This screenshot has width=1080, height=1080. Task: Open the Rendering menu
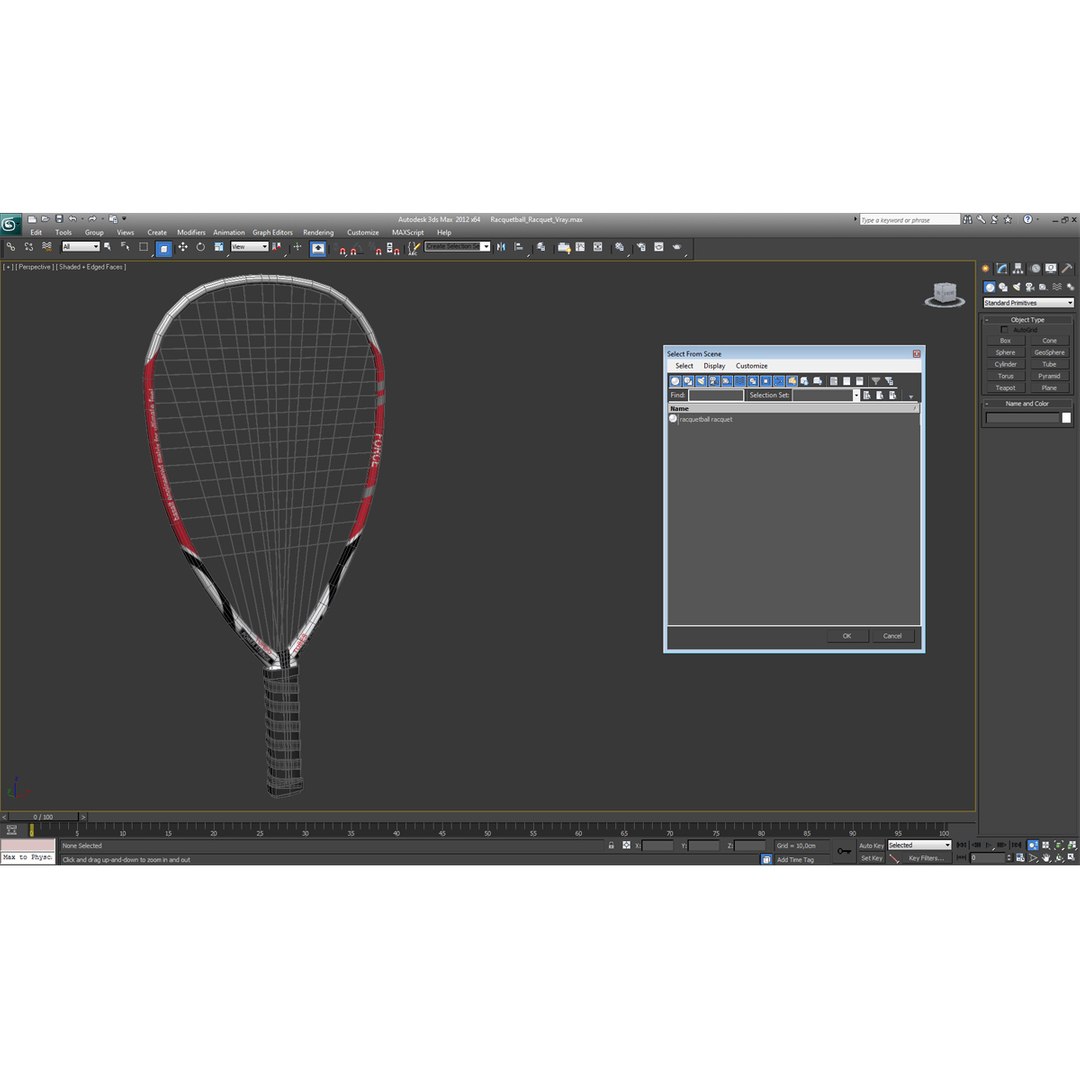tap(318, 233)
